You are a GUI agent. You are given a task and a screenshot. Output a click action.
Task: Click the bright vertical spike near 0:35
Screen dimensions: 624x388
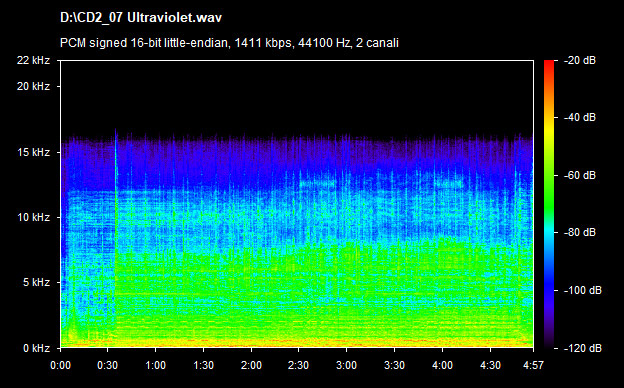[x=116, y=239]
